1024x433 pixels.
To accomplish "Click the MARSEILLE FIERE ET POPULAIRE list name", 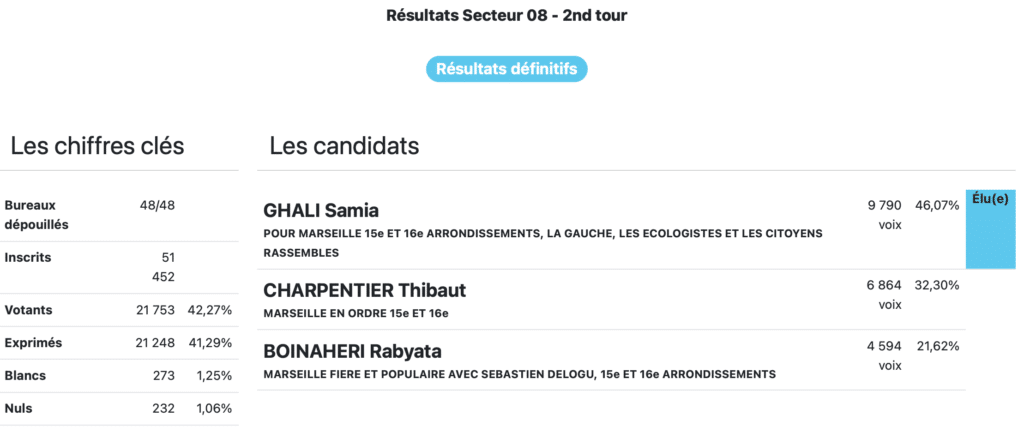I will [519, 375].
